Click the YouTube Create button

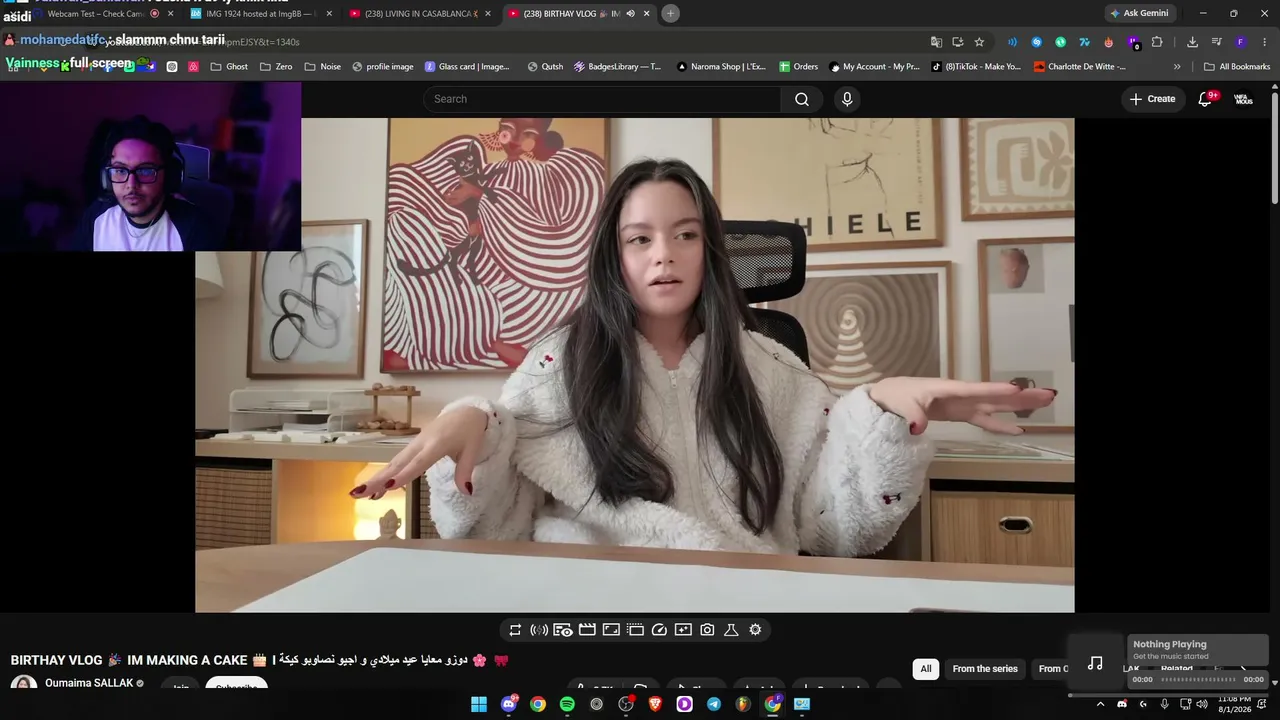pos(1152,99)
